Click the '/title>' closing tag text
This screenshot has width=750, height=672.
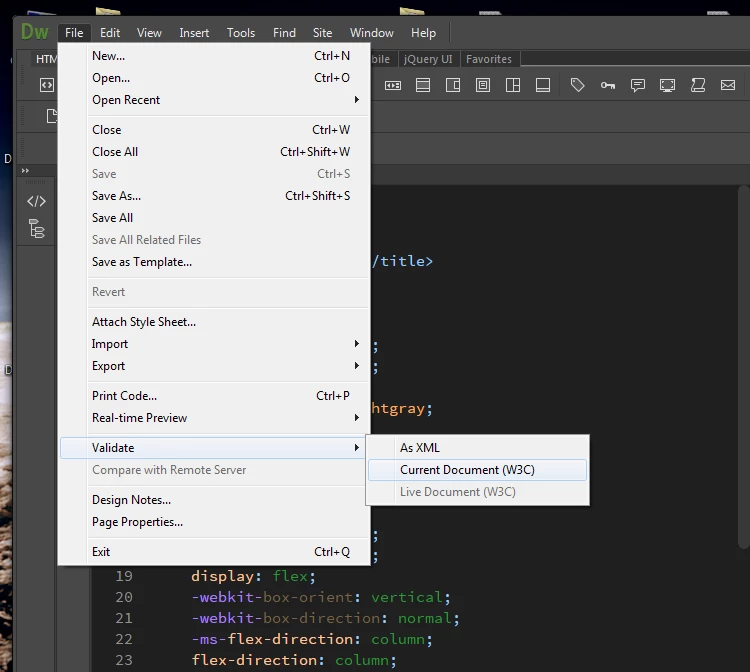pos(402,261)
